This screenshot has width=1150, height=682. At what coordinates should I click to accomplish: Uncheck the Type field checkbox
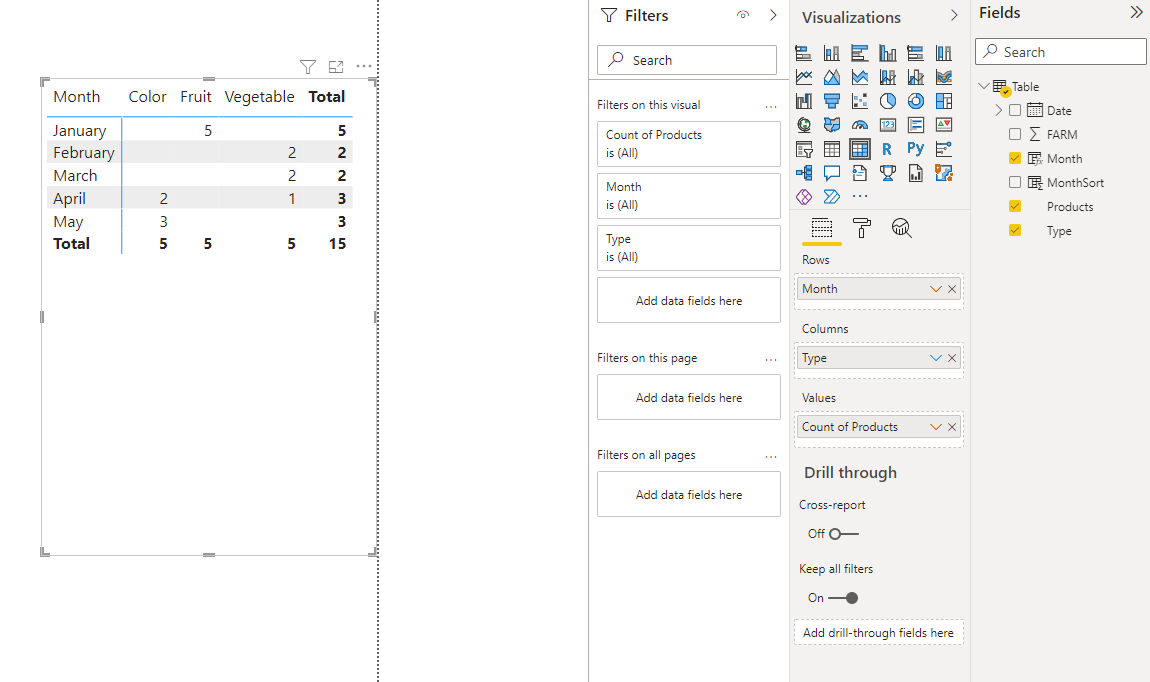pyautogui.click(x=1015, y=230)
